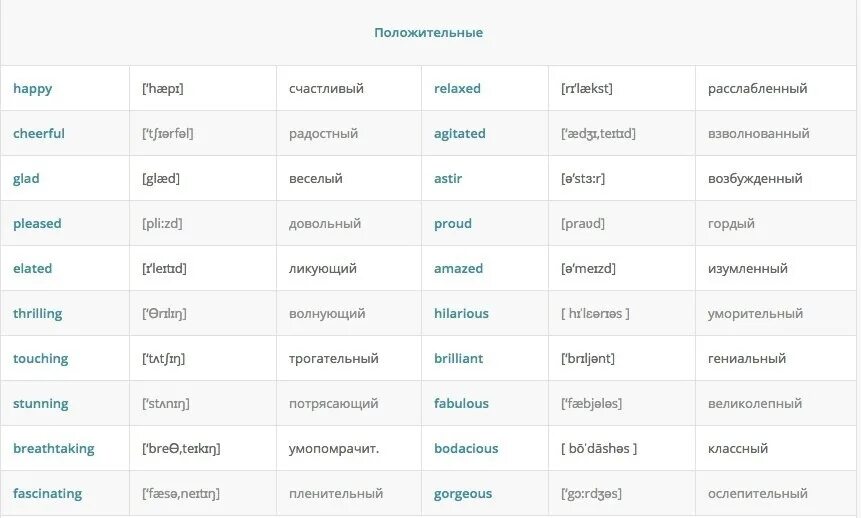Select the gorgeous word link
The image size is (861, 518).
click(463, 494)
